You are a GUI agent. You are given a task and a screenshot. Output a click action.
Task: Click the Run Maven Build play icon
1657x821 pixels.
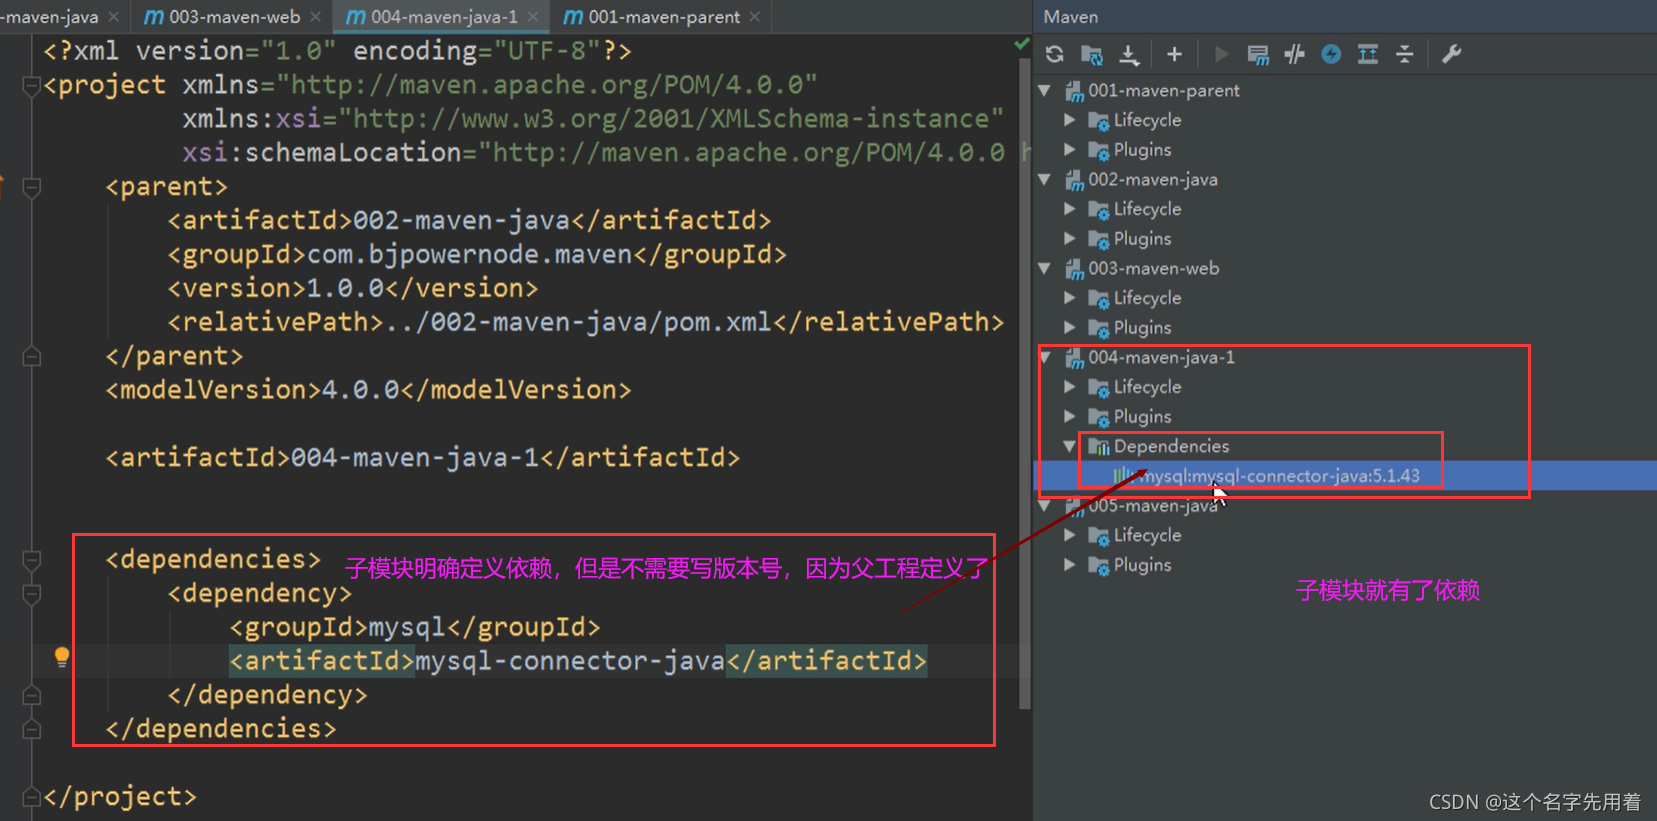click(1220, 54)
